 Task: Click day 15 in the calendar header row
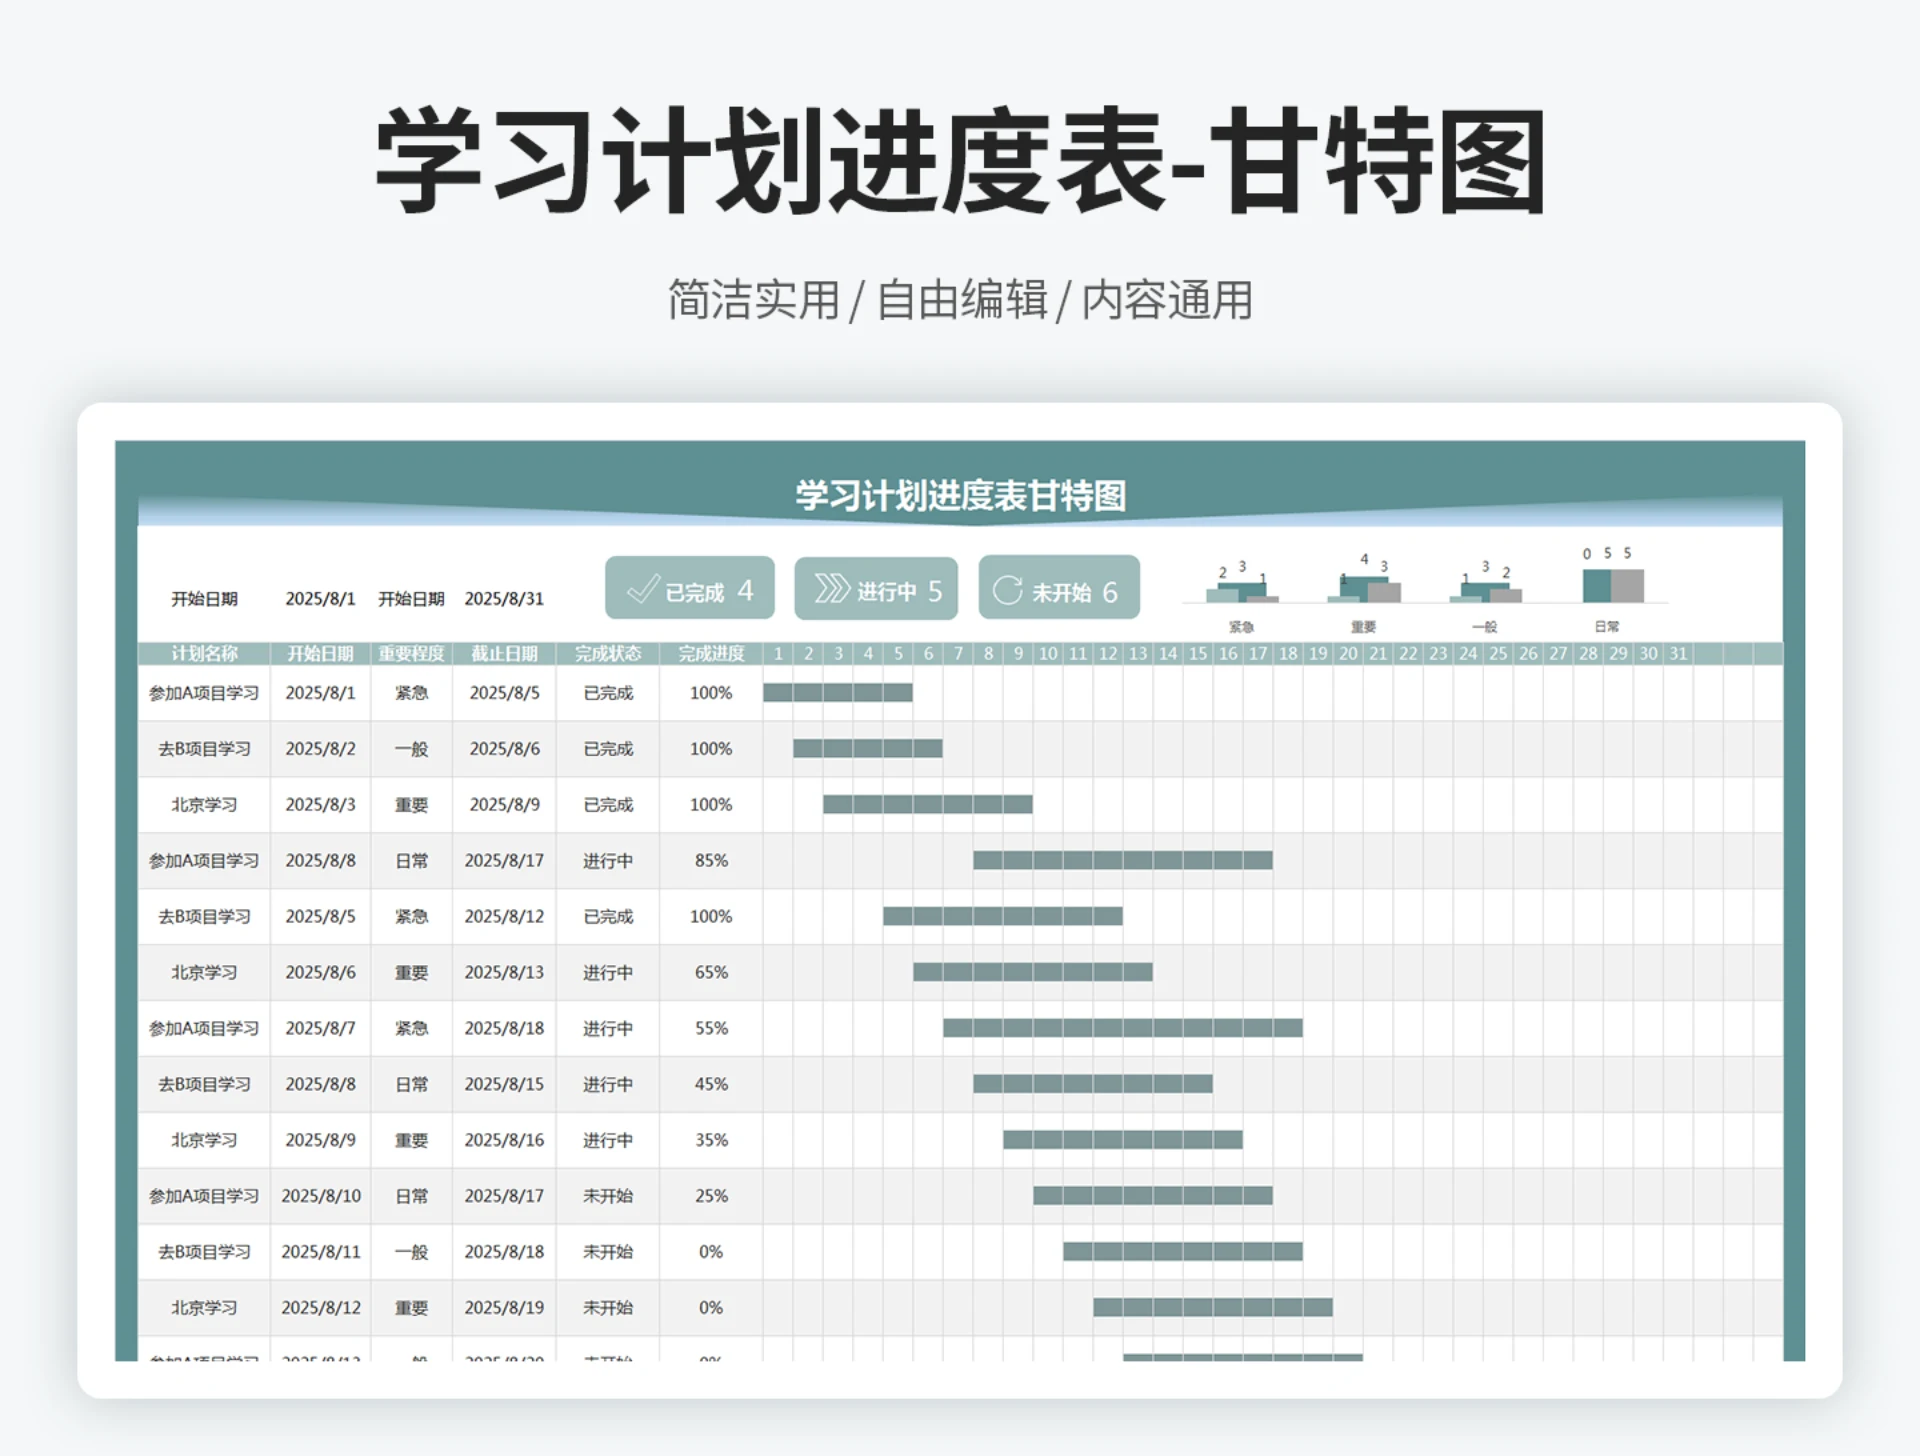(1197, 654)
